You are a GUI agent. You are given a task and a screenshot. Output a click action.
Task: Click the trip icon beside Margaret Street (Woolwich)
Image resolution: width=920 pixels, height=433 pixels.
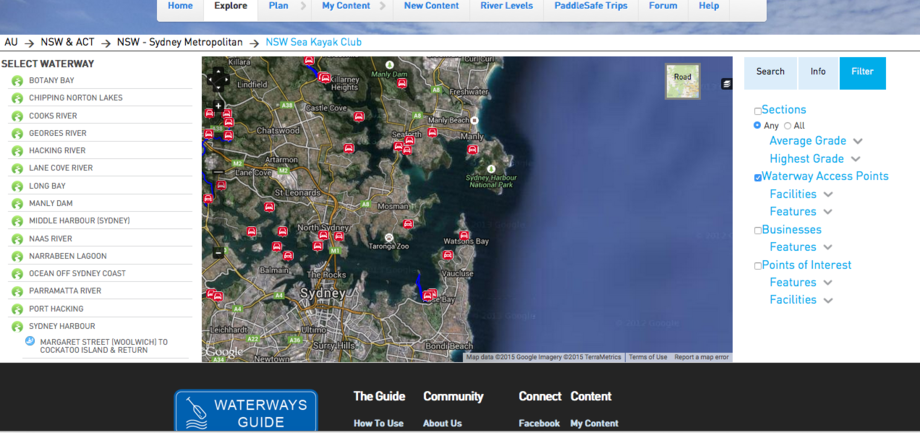(30, 341)
